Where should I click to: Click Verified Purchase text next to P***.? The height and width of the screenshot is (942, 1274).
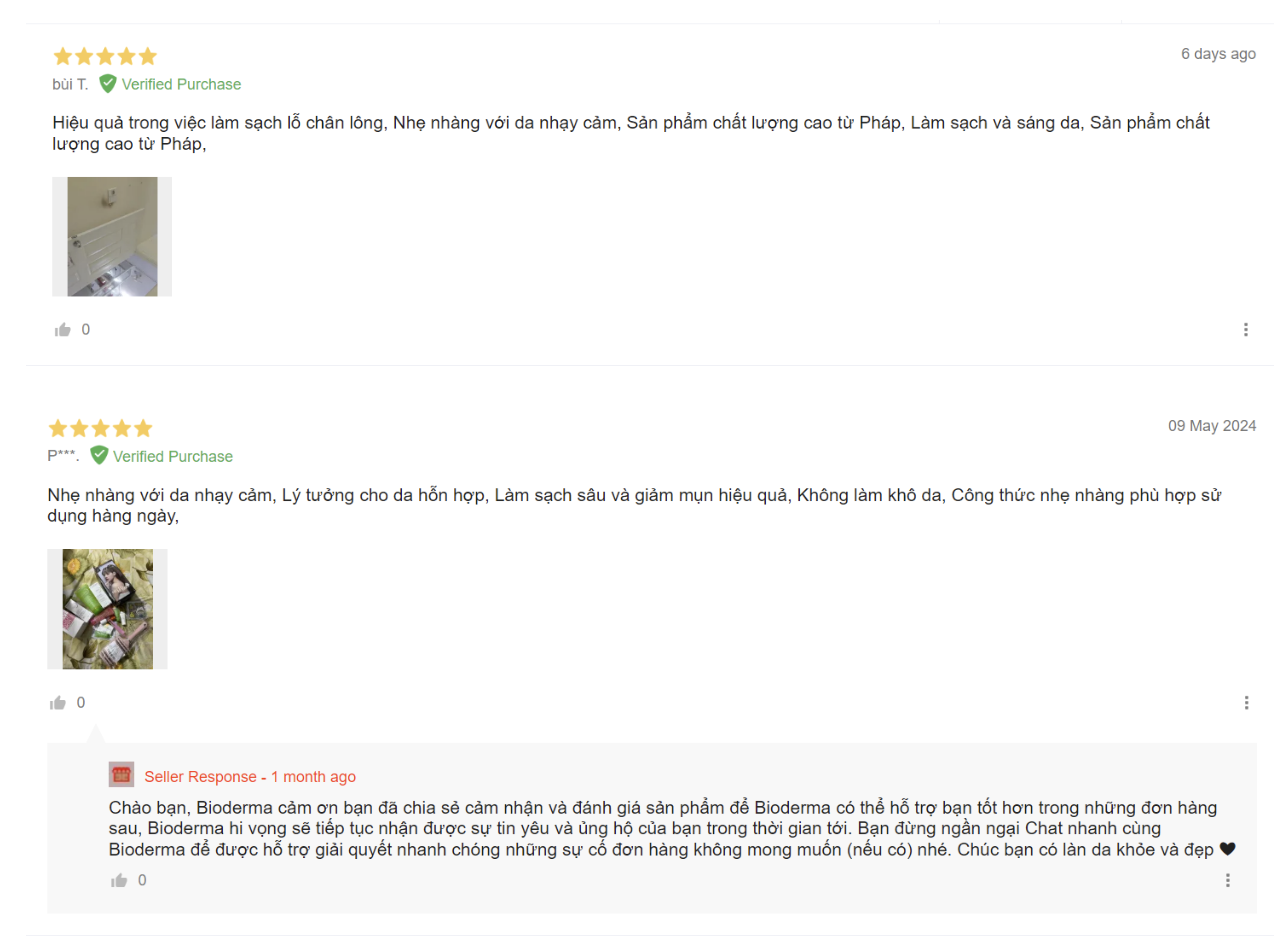[x=172, y=456]
